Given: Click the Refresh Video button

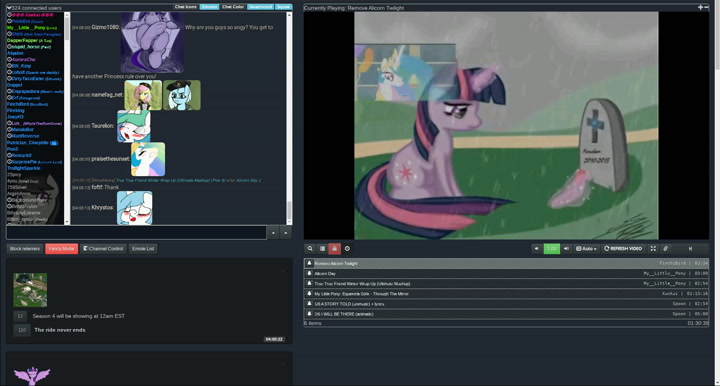Looking at the screenshot, I should click(x=623, y=249).
